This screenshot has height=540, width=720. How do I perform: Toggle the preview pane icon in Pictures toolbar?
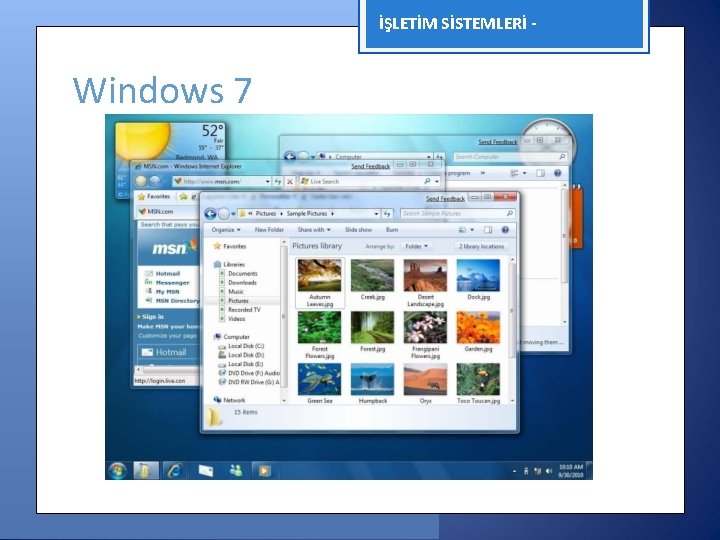pyautogui.click(x=488, y=230)
